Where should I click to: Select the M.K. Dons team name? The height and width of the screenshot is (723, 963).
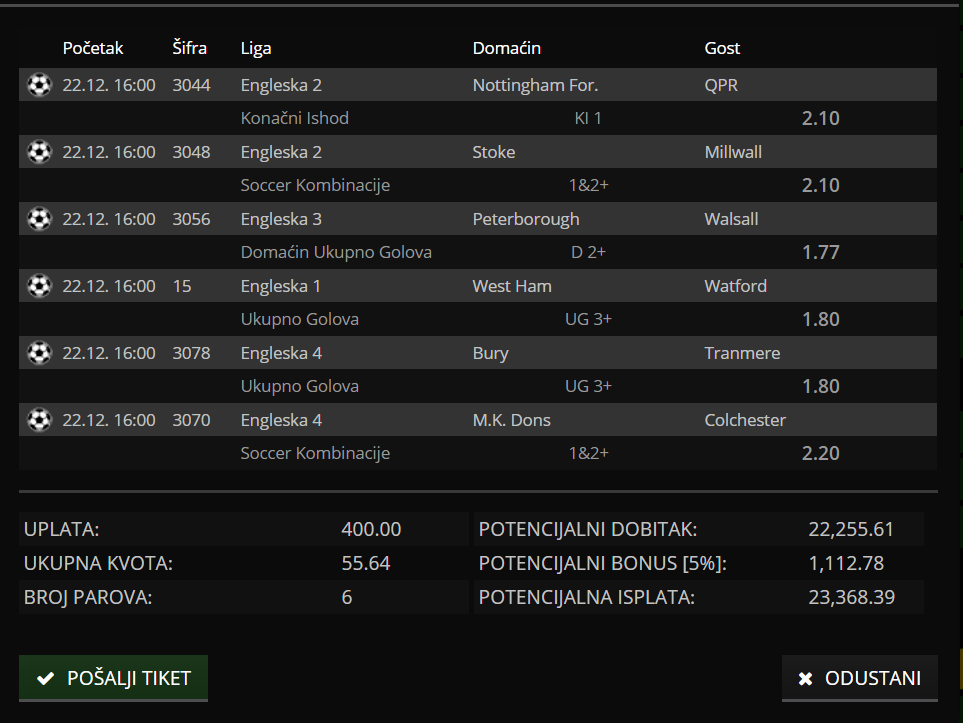point(512,420)
